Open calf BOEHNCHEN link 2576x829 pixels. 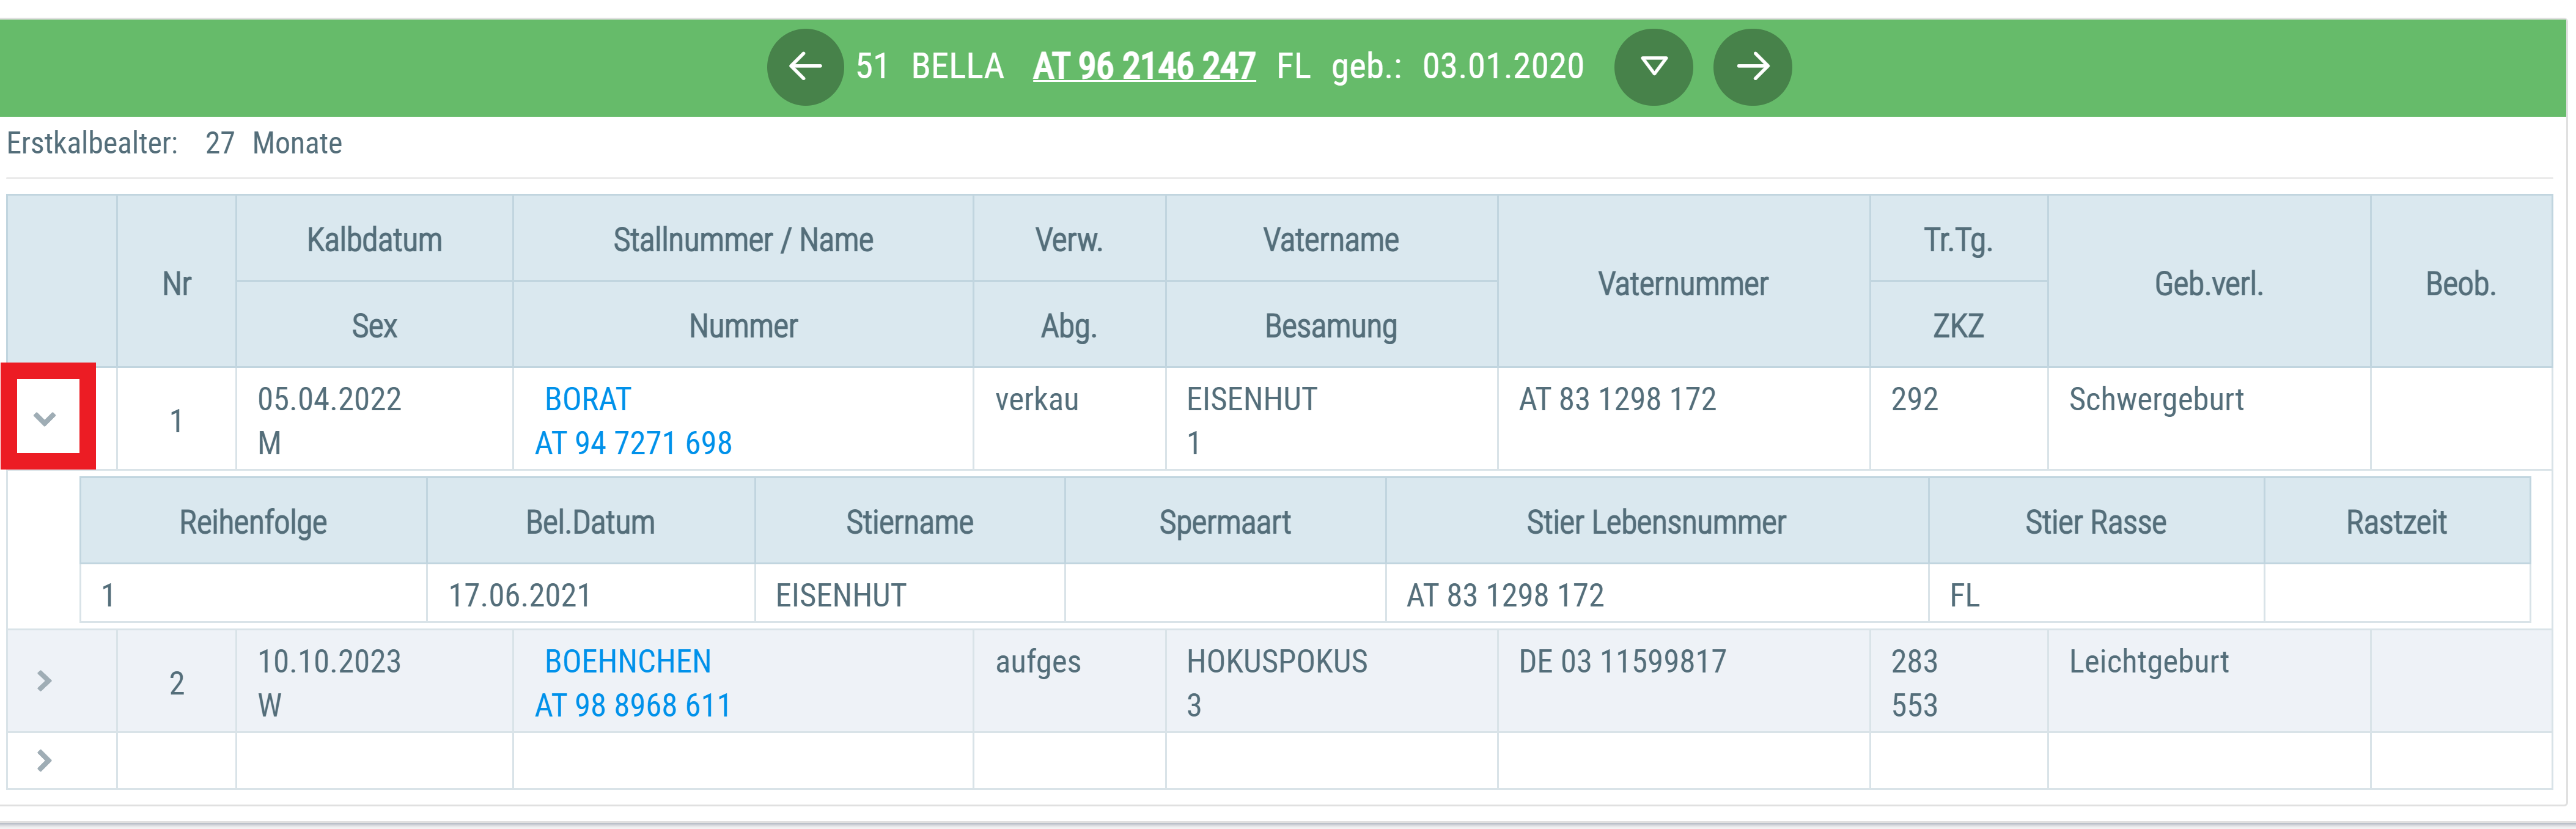pyautogui.click(x=627, y=661)
